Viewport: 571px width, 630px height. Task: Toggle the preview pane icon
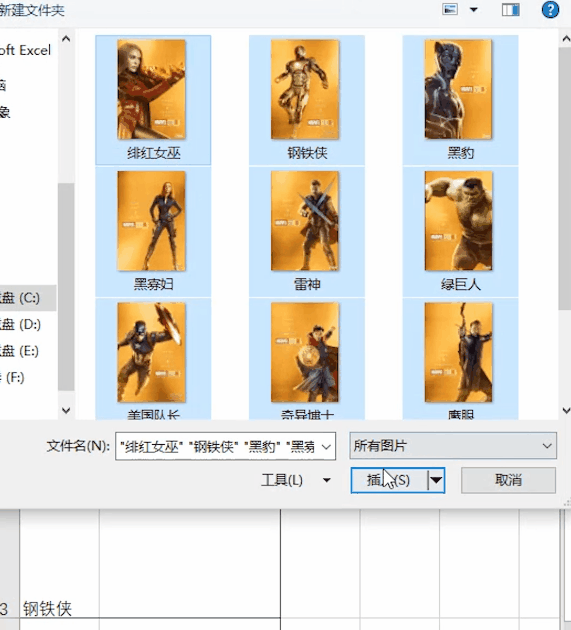pyautogui.click(x=510, y=10)
